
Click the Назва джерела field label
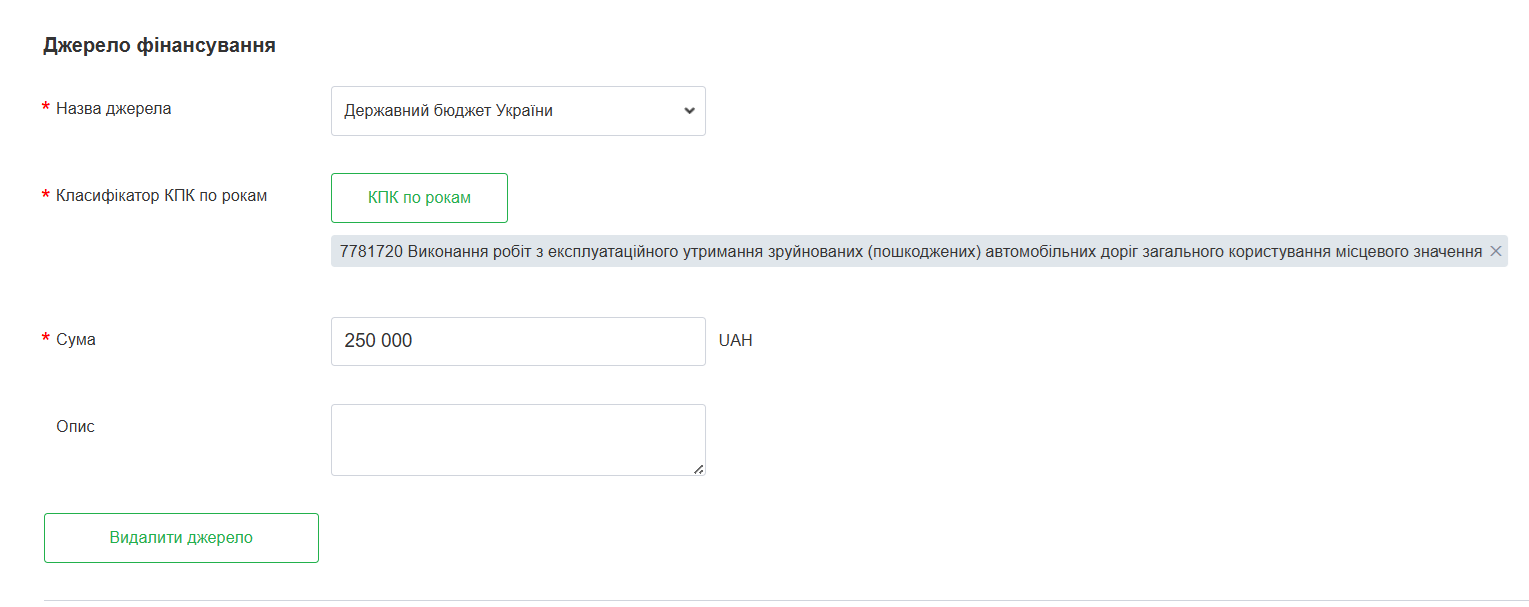tap(113, 109)
